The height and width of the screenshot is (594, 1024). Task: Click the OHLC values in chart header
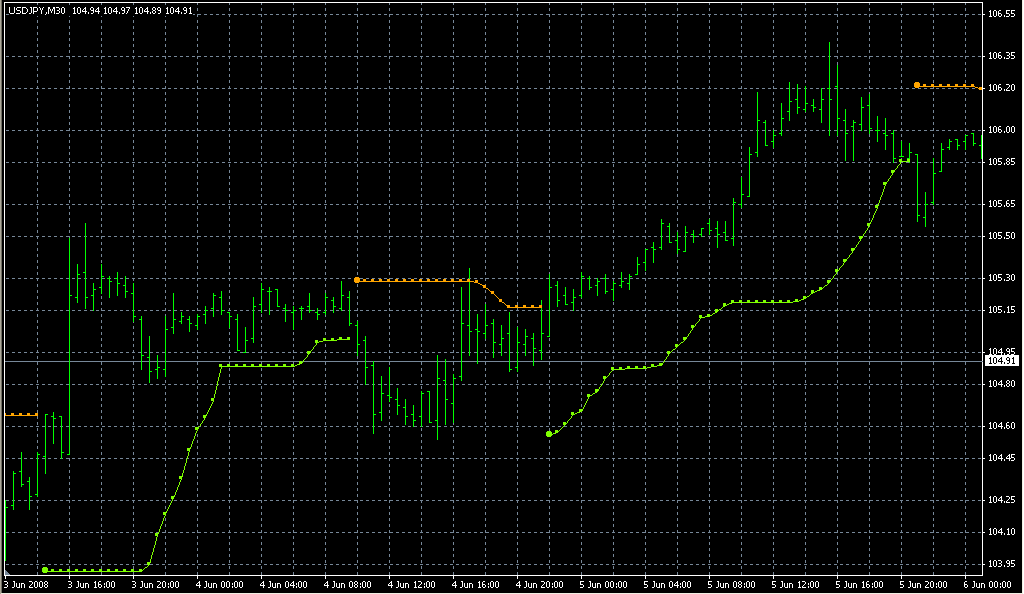(134, 10)
